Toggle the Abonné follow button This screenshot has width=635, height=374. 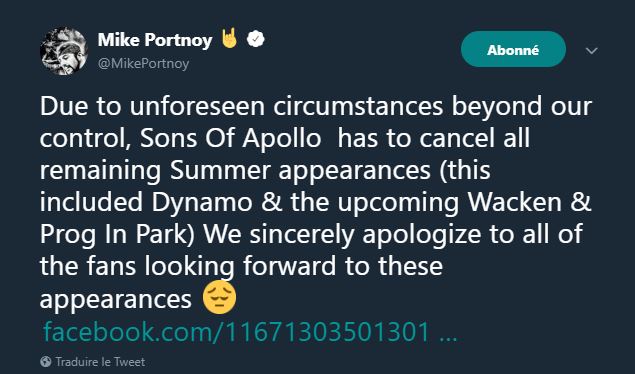pyautogui.click(x=513, y=49)
